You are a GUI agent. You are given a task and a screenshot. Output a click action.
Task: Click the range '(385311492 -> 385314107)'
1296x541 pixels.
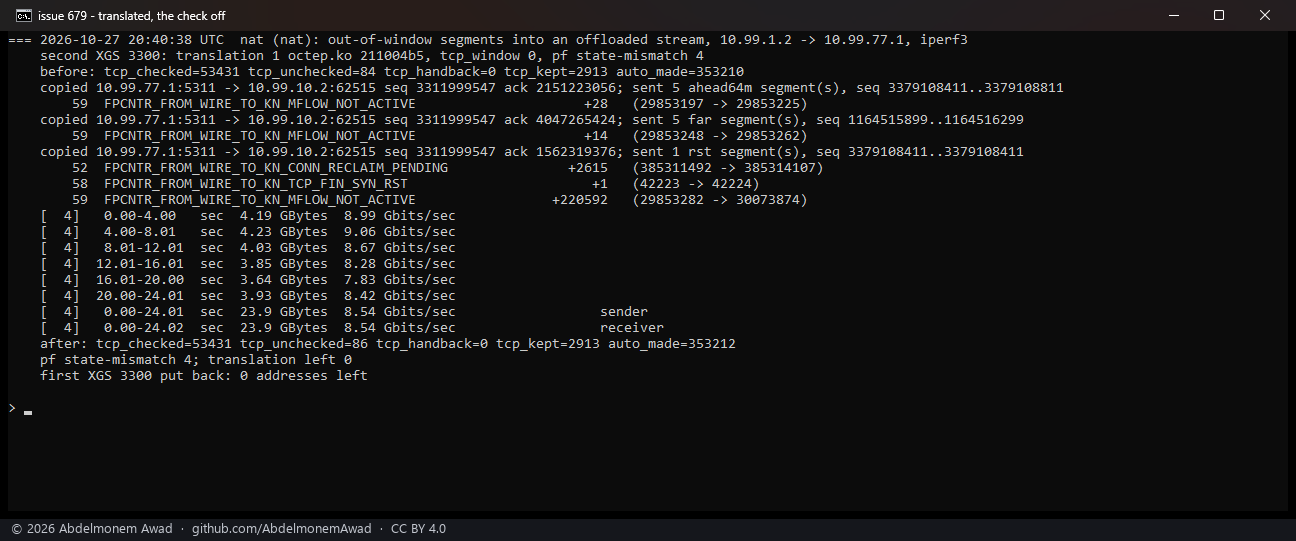click(728, 168)
